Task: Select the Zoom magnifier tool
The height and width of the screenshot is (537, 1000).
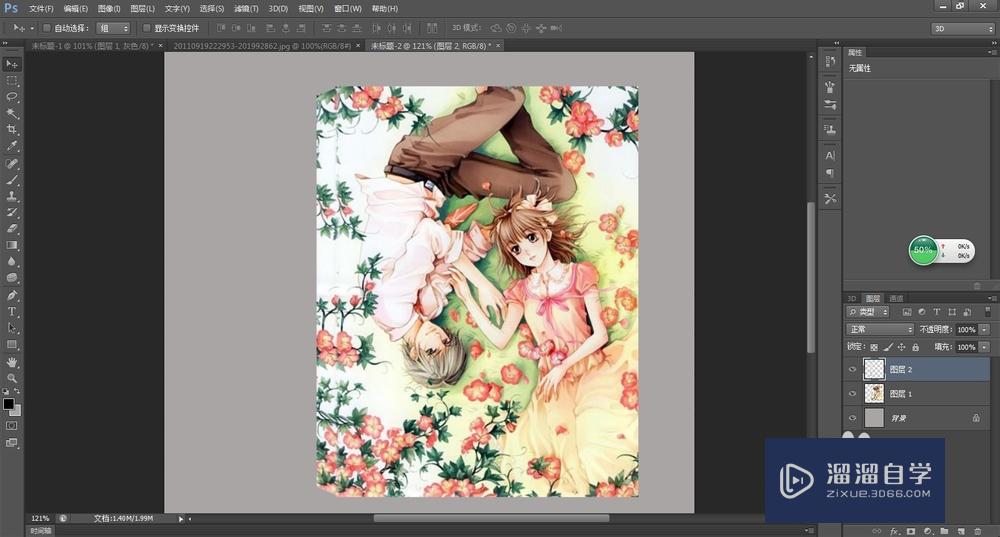Action: pyautogui.click(x=12, y=378)
